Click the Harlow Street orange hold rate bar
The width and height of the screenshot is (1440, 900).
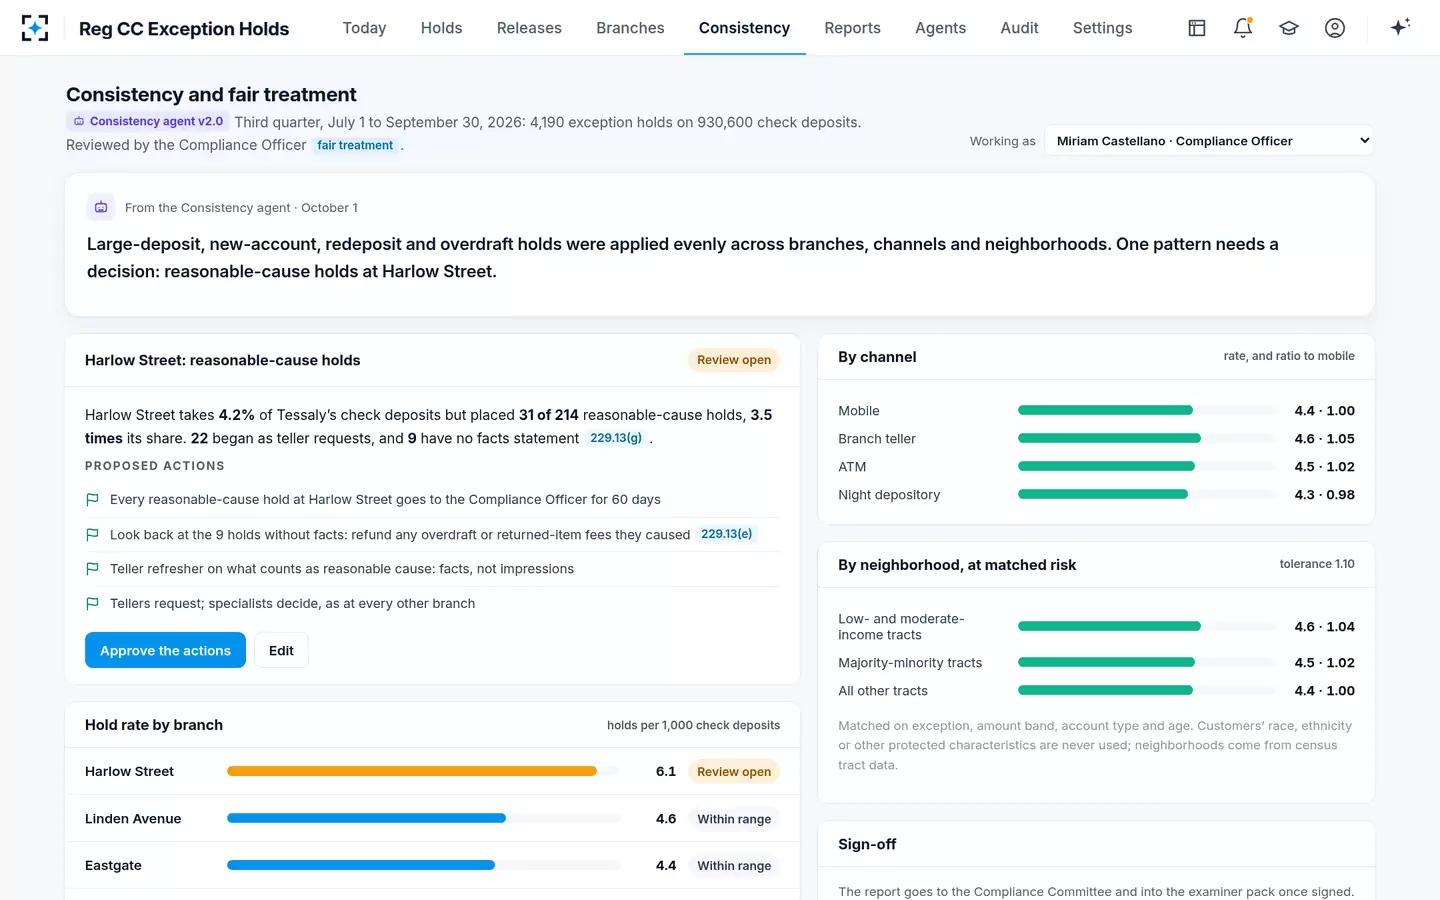click(x=412, y=771)
